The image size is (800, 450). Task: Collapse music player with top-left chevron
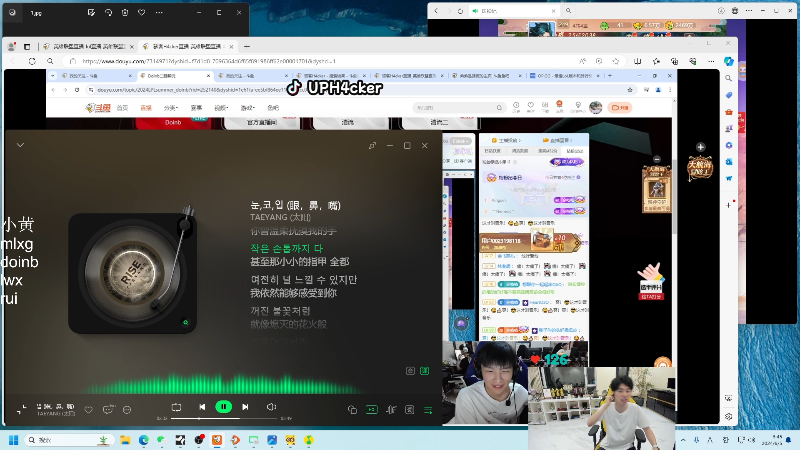pyautogui.click(x=20, y=145)
